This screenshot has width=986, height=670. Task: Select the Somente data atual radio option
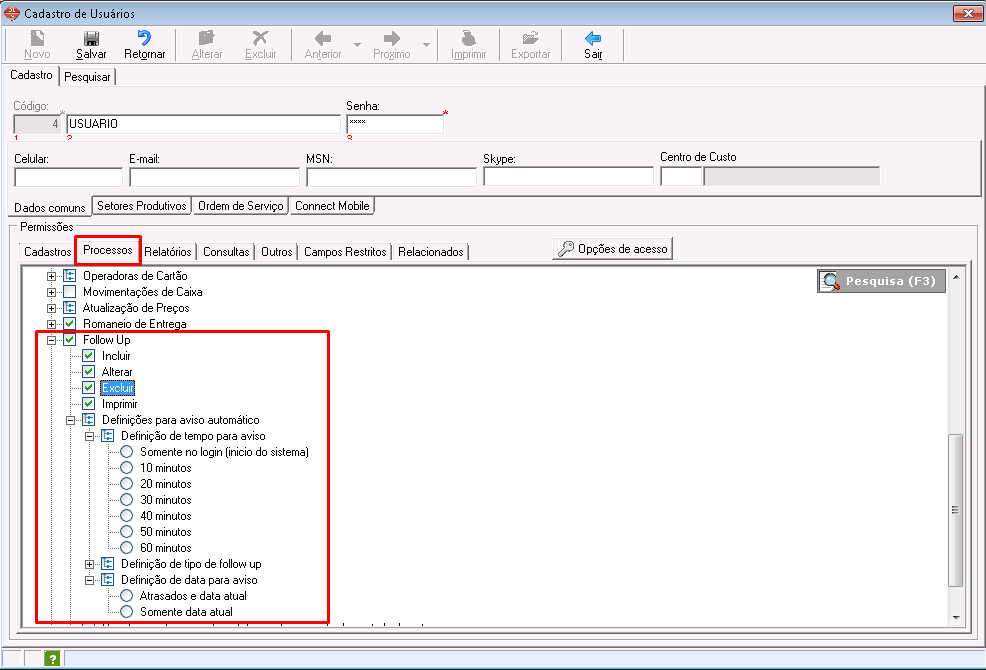point(126,611)
